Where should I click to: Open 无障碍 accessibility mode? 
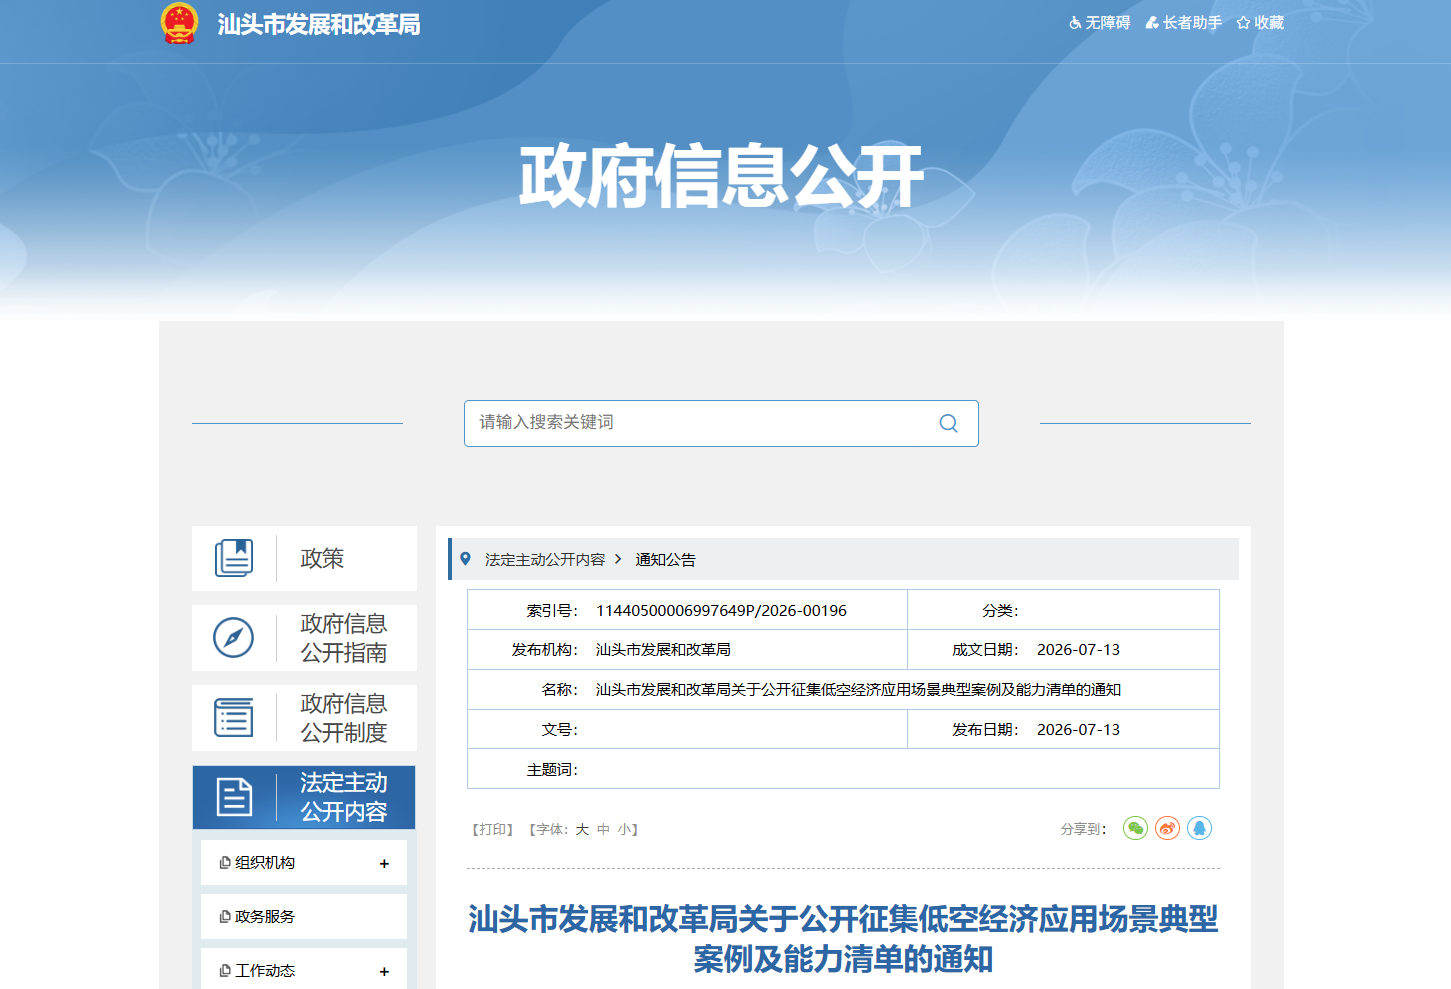click(1100, 23)
